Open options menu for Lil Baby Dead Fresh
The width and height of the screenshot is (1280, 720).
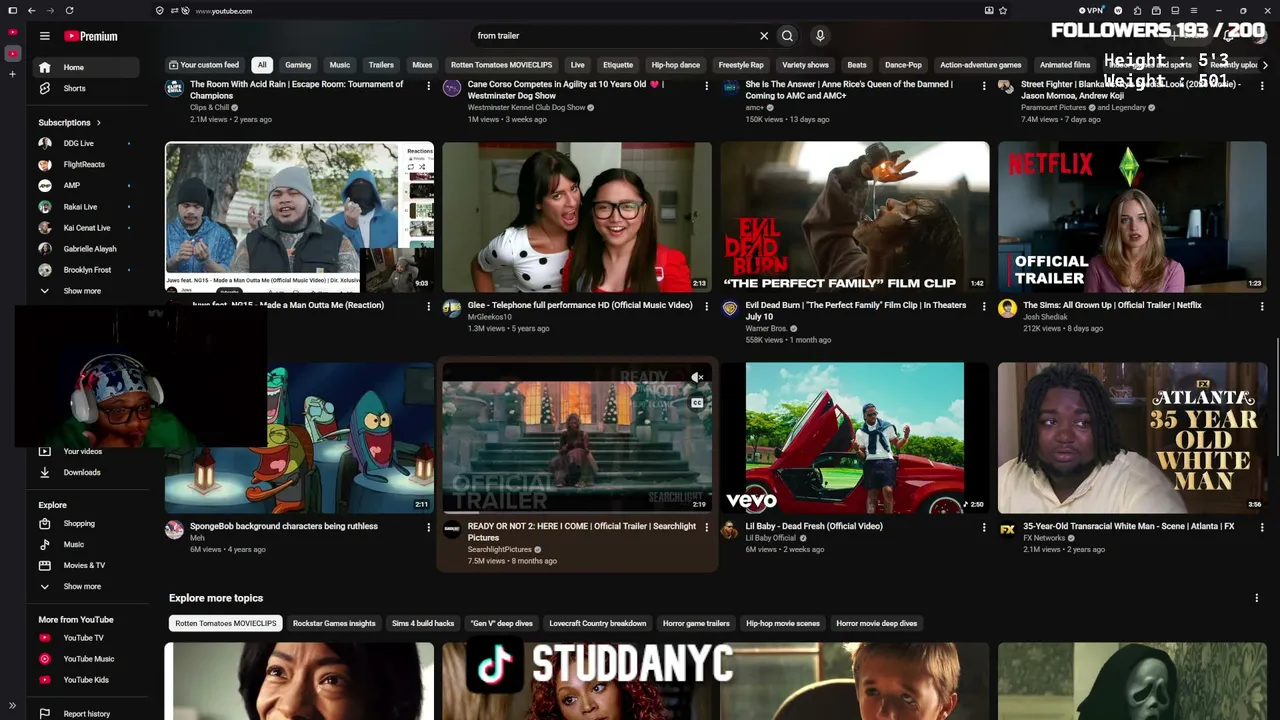pos(984,527)
